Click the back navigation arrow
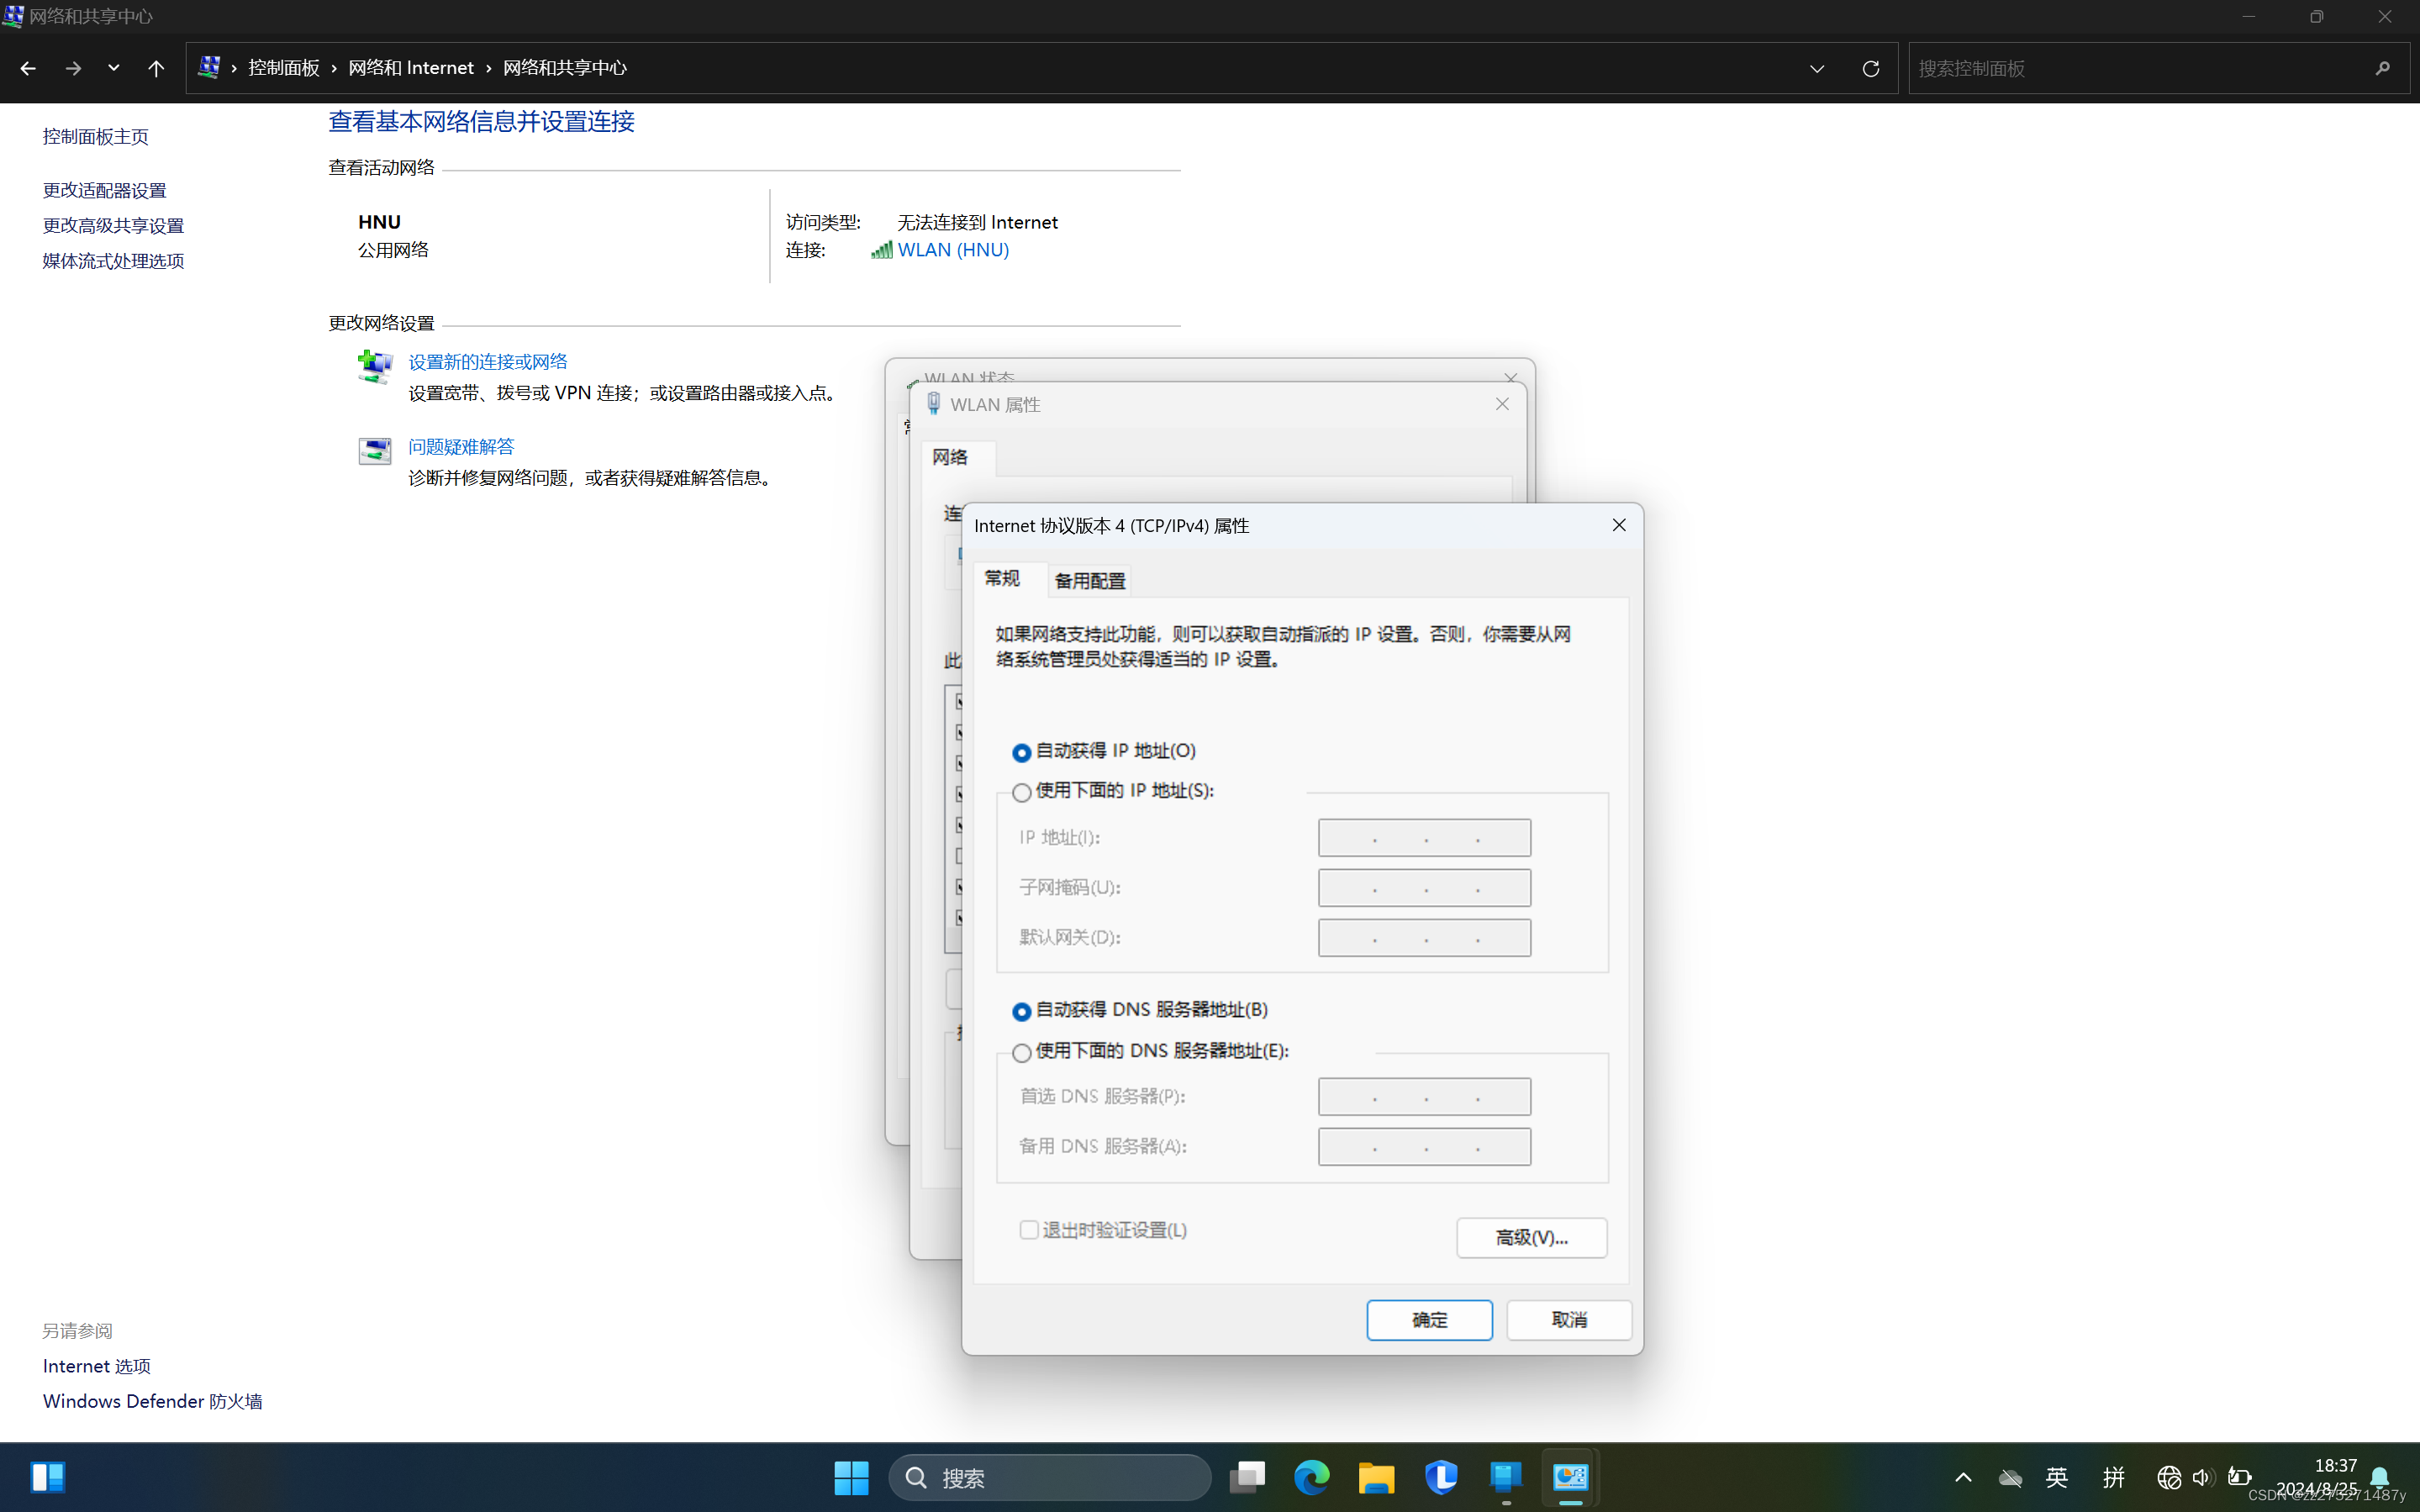This screenshot has height=1512, width=2420. (28, 68)
